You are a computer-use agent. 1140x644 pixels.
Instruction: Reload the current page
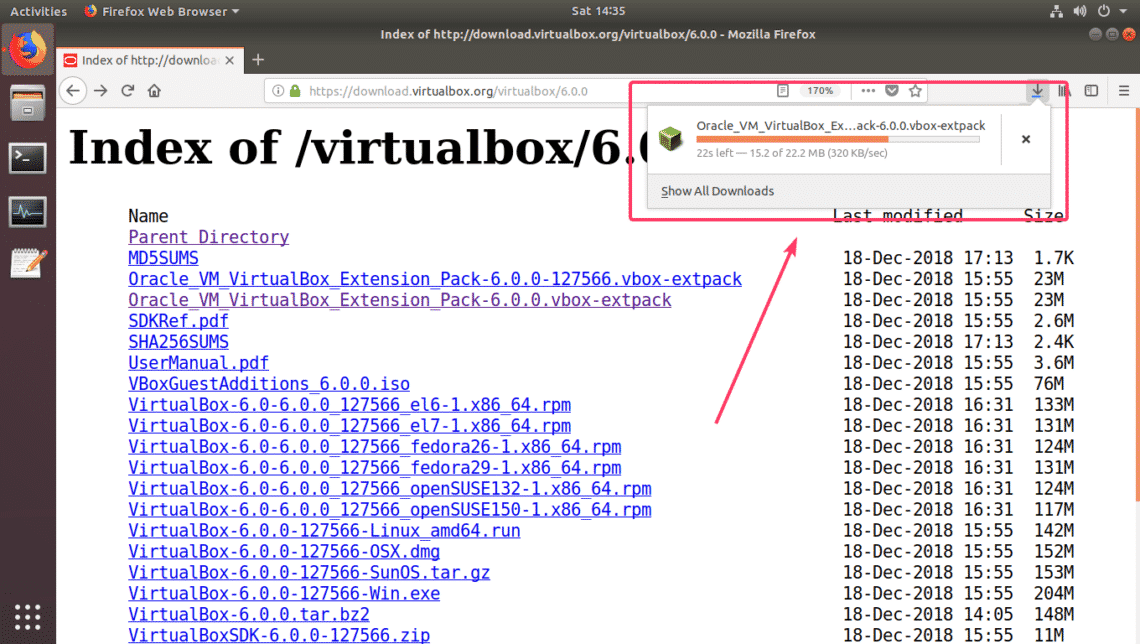(x=128, y=91)
